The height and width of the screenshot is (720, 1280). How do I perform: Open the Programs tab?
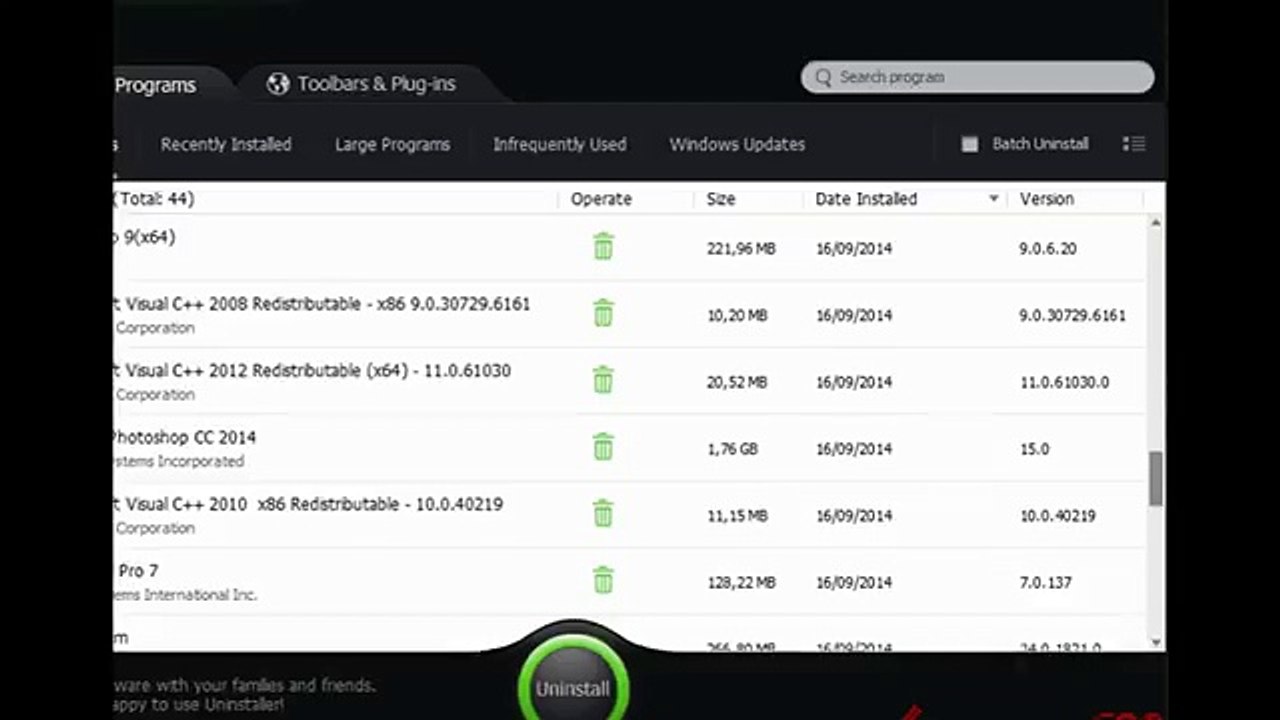point(155,85)
